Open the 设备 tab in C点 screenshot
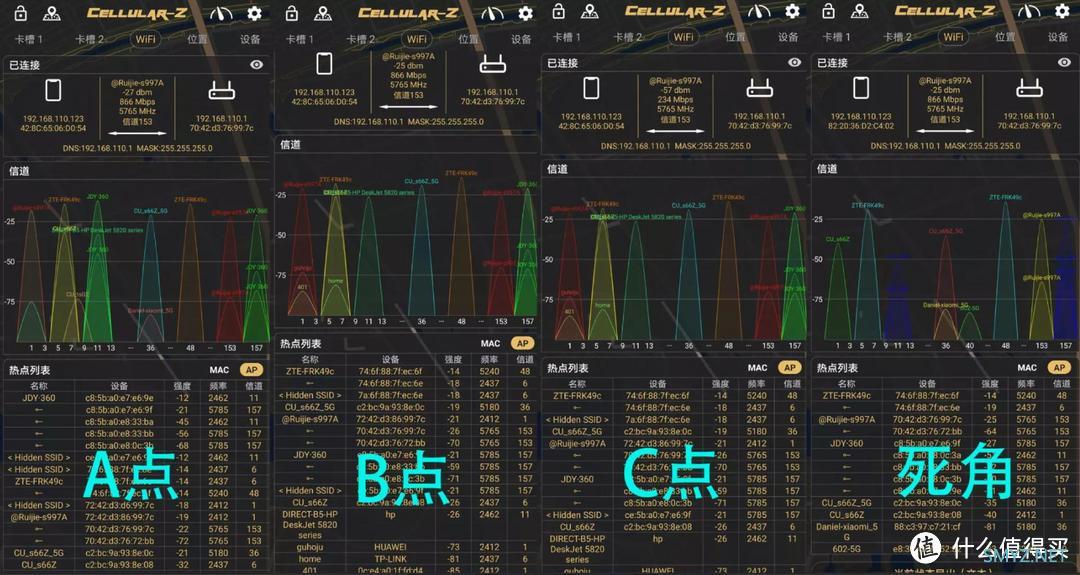Image resolution: width=1080 pixels, height=575 pixels. click(x=788, y=37)
